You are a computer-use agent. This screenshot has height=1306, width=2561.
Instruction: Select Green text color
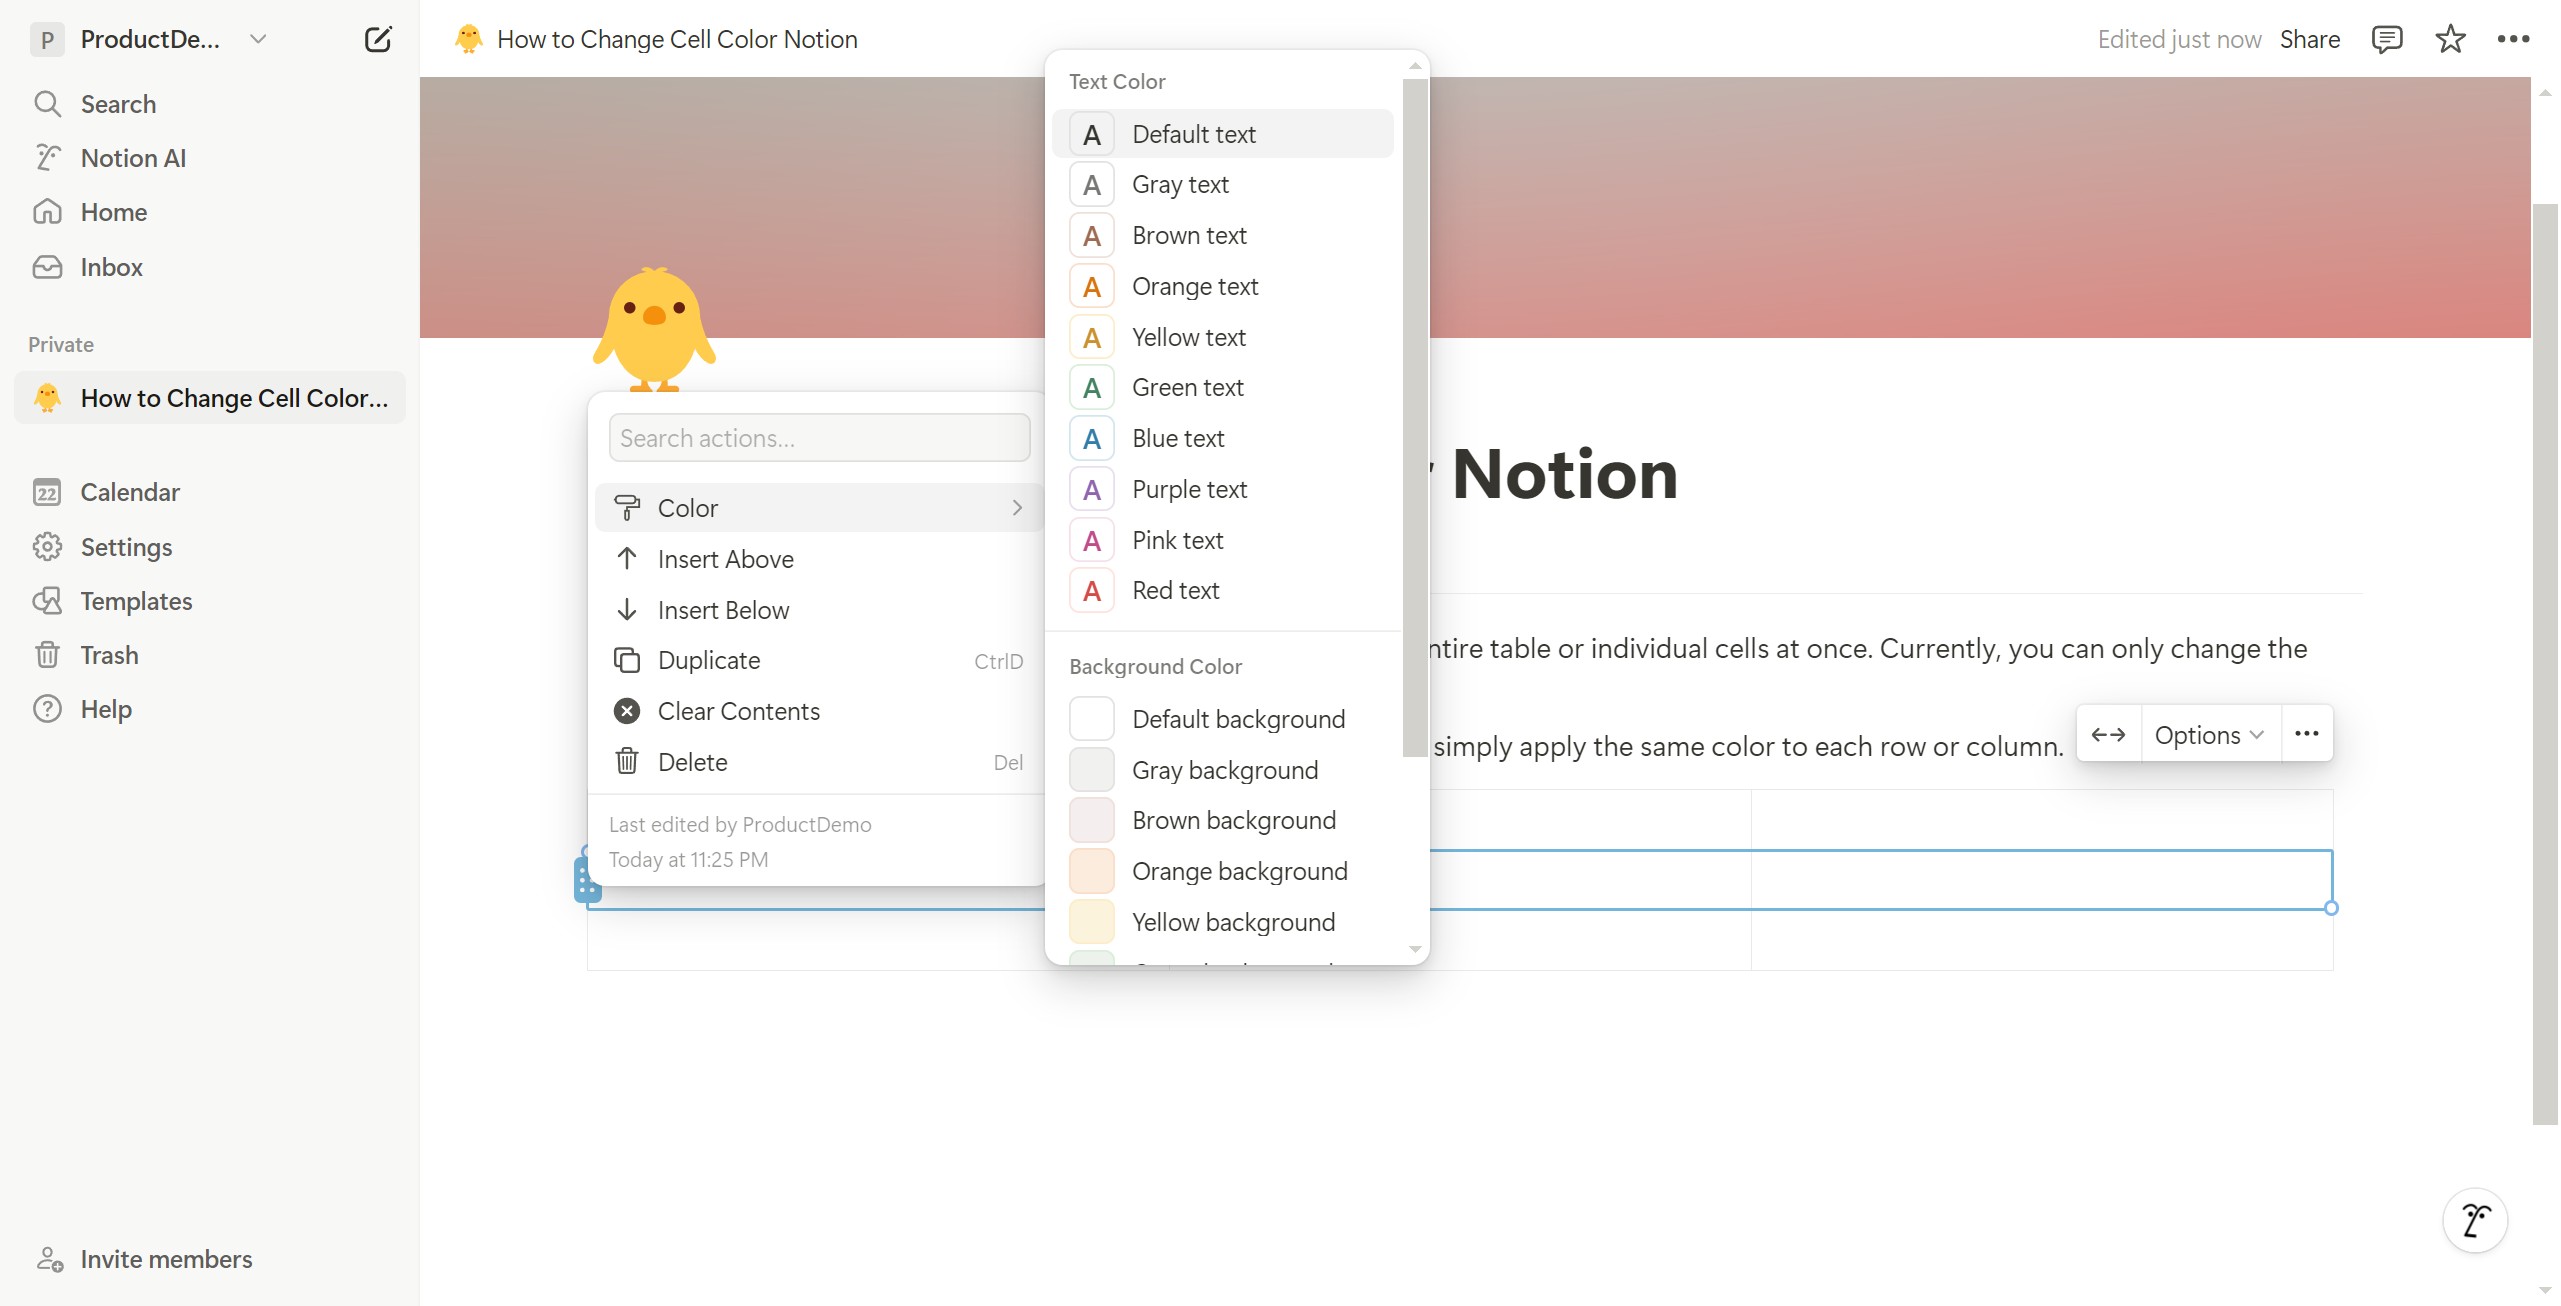pyautogui.click(x=1222, y=388)
